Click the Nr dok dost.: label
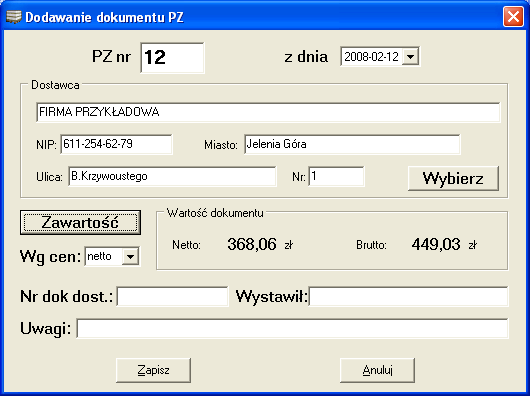This screenshot has width=530, height=396. pyautogui.click(x=67, y=297)
